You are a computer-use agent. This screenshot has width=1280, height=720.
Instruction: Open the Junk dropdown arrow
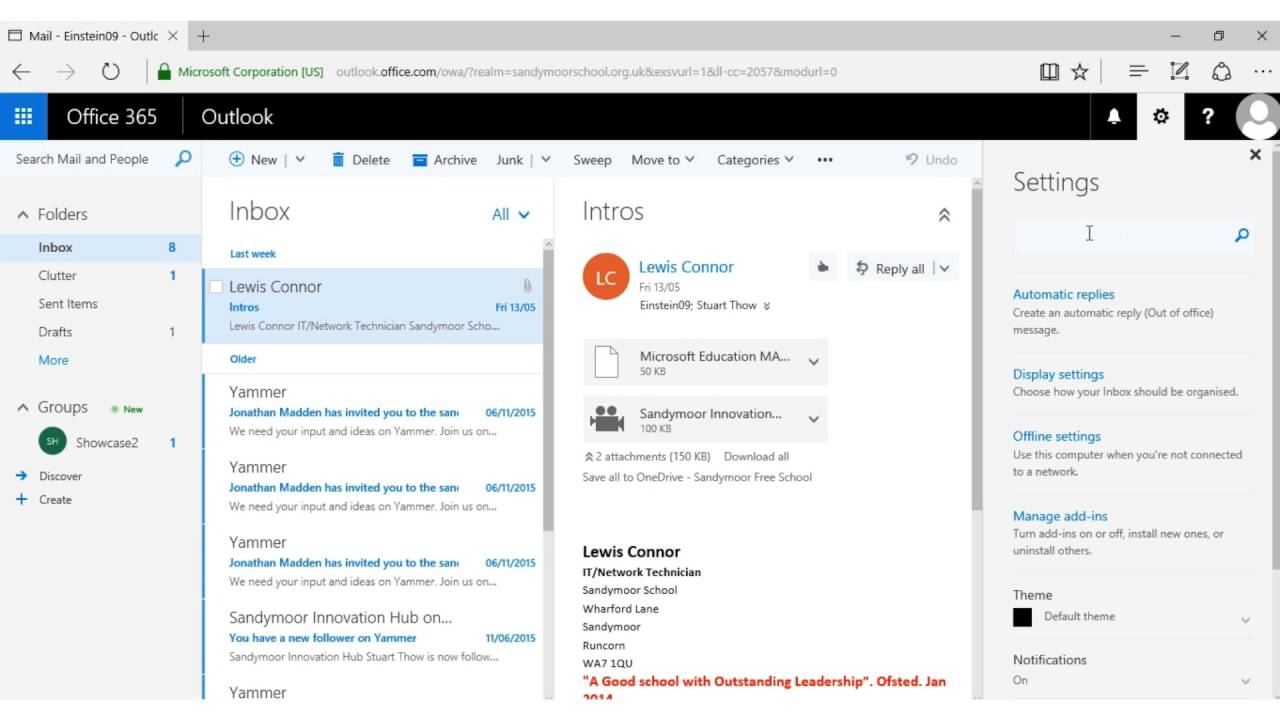(545, 160)
